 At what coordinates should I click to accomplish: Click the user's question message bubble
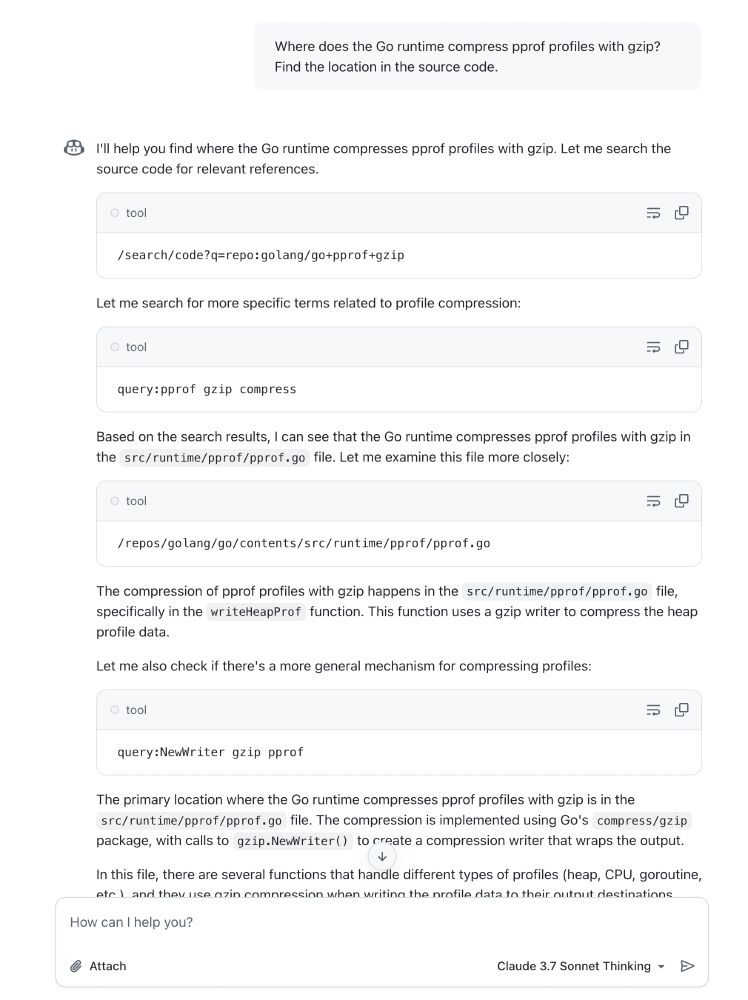click(x=478, y=56)
